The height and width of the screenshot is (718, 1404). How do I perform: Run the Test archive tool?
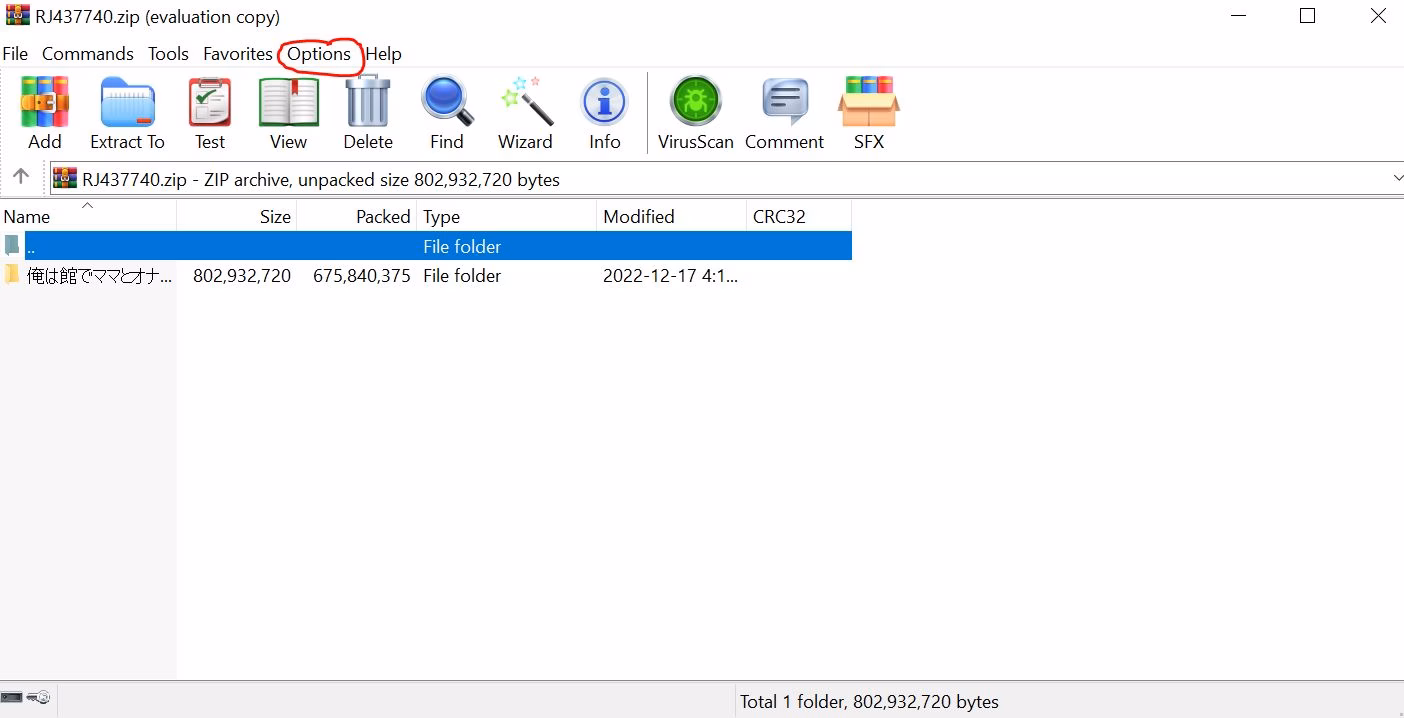210,112
